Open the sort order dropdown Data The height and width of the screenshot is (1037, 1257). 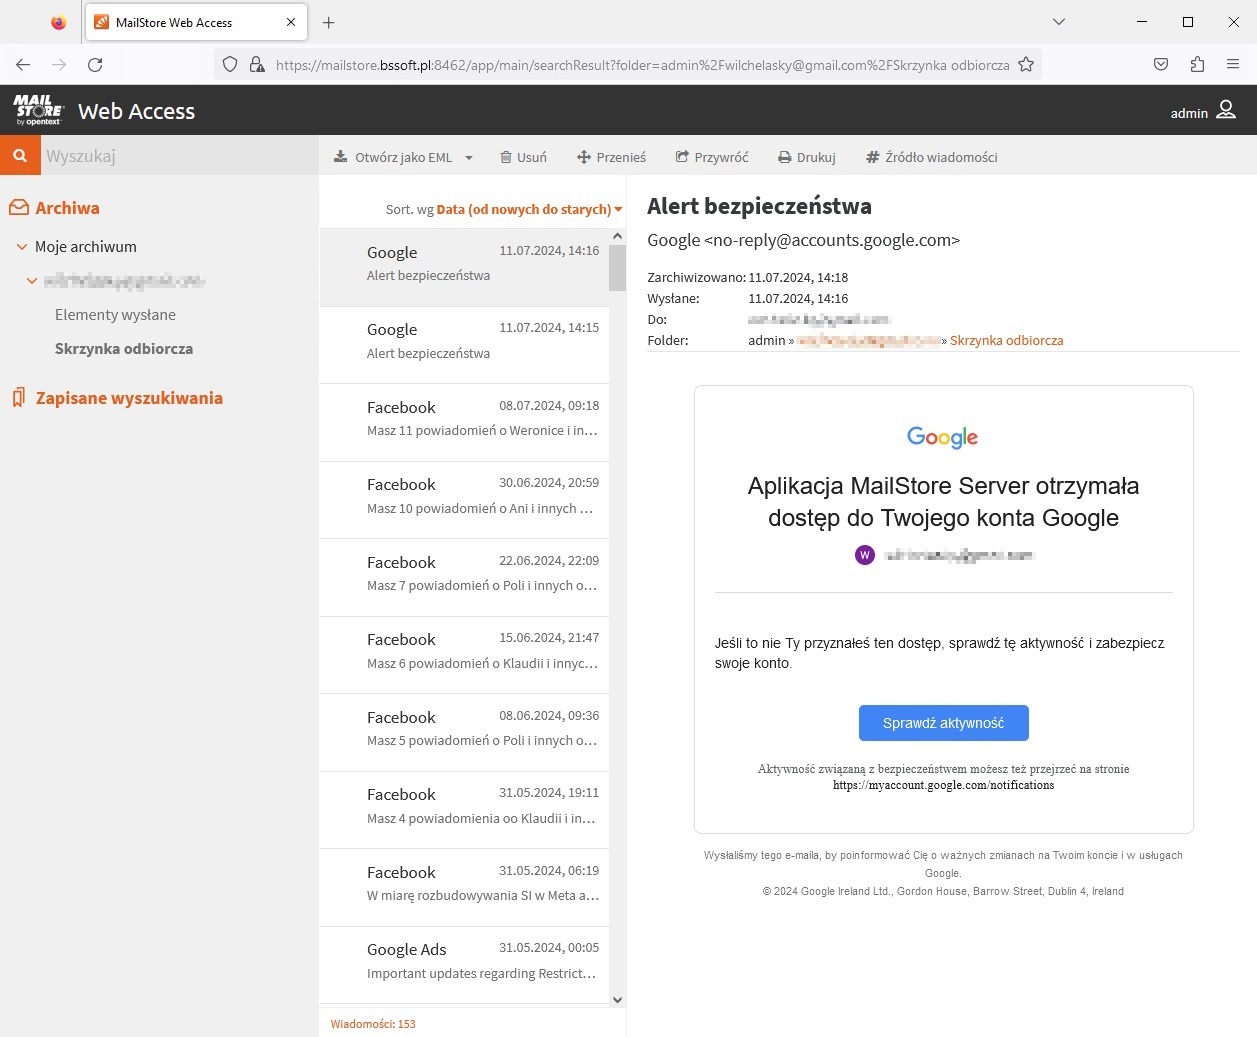pos(529,209)
